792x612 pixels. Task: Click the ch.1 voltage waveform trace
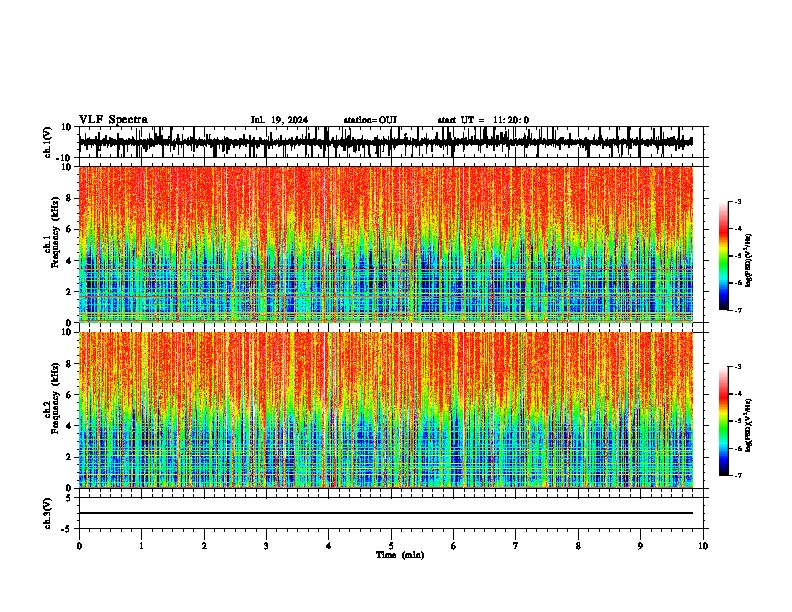(385, 142)
